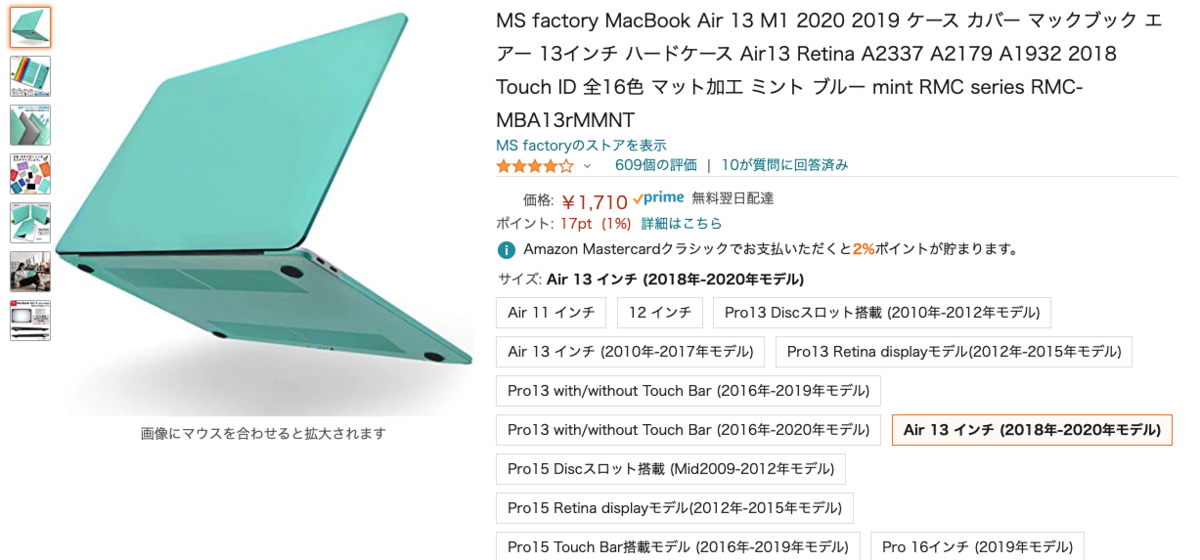This screenshot has height=560, width=1200.
Task: Select the second color-variety thumbnail
Action: tap(30, 76)
